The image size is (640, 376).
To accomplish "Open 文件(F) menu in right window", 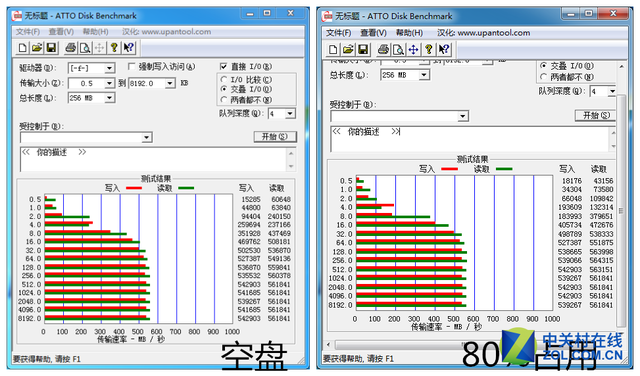I will [338, 33].
